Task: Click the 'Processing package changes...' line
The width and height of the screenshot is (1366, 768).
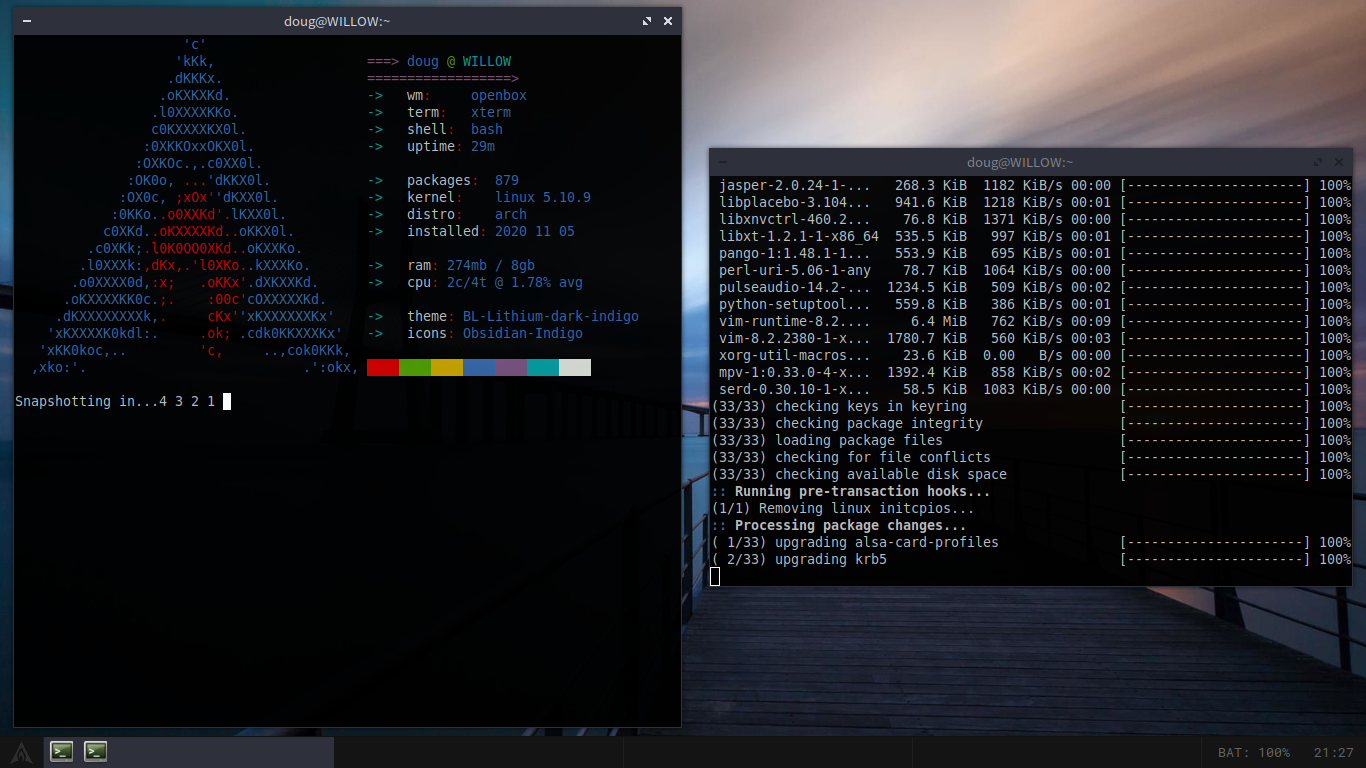Action: tap(839, 525)
